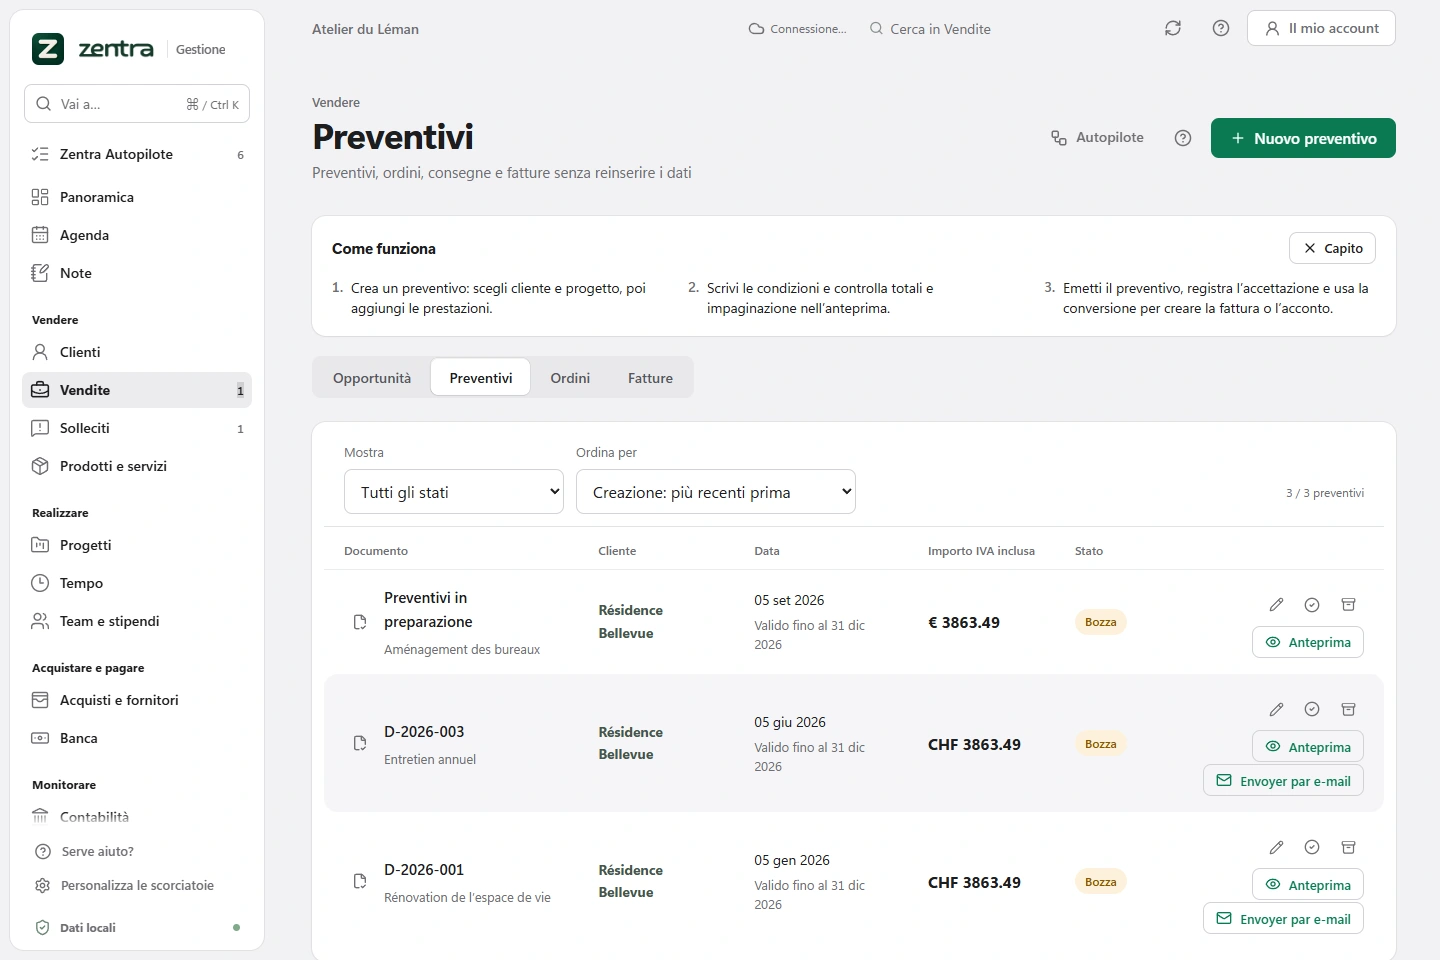Click document icon beside D-2026-001
1440x960 pixels.
(360, 882)
